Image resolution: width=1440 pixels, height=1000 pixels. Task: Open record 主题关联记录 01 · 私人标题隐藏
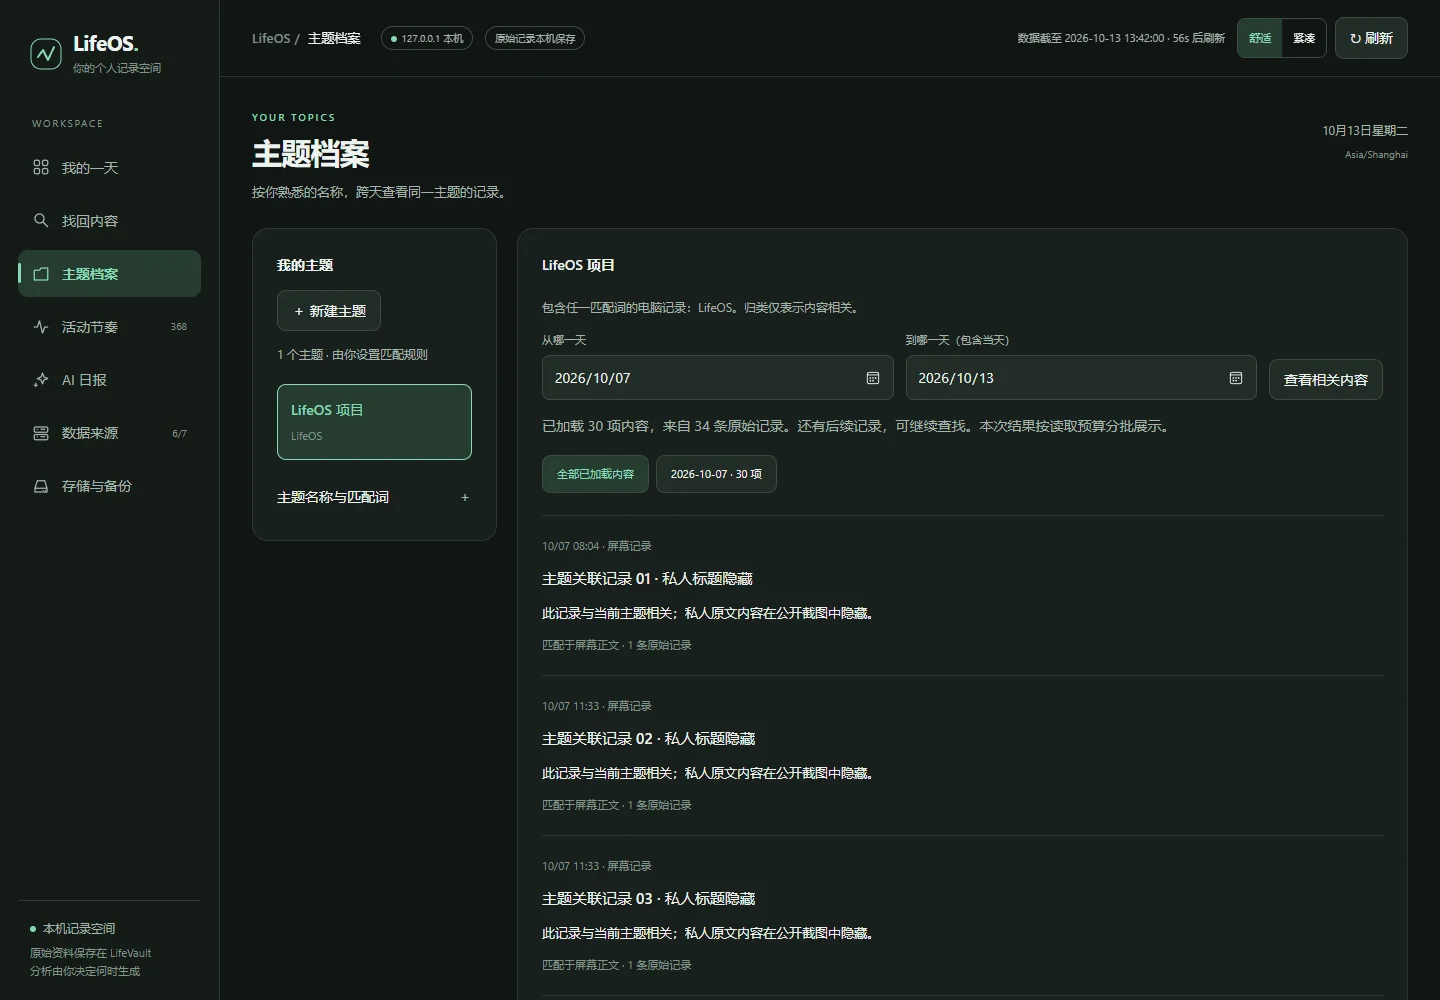647,579
